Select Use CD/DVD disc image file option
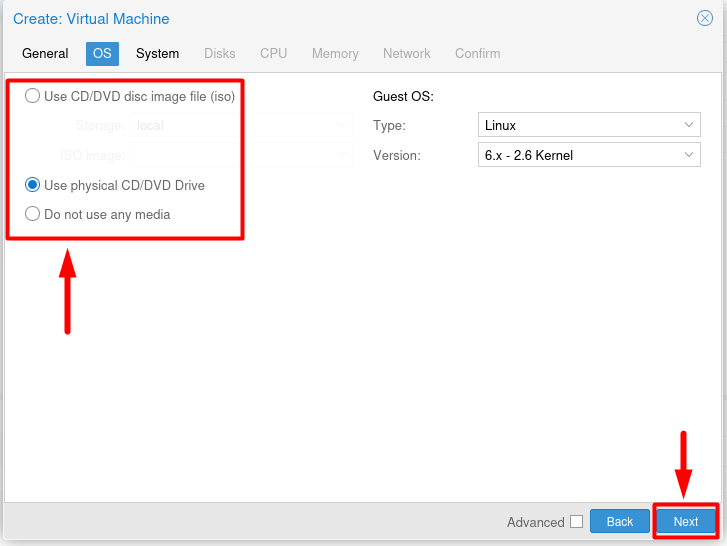This screenshot has height=546, width=727. coord(33,96)
